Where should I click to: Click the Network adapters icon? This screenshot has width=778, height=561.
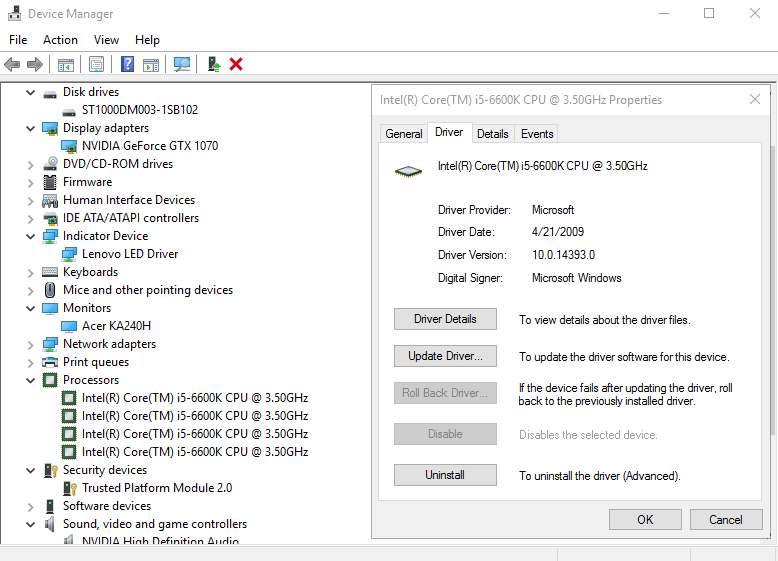(x=50, y=344)
